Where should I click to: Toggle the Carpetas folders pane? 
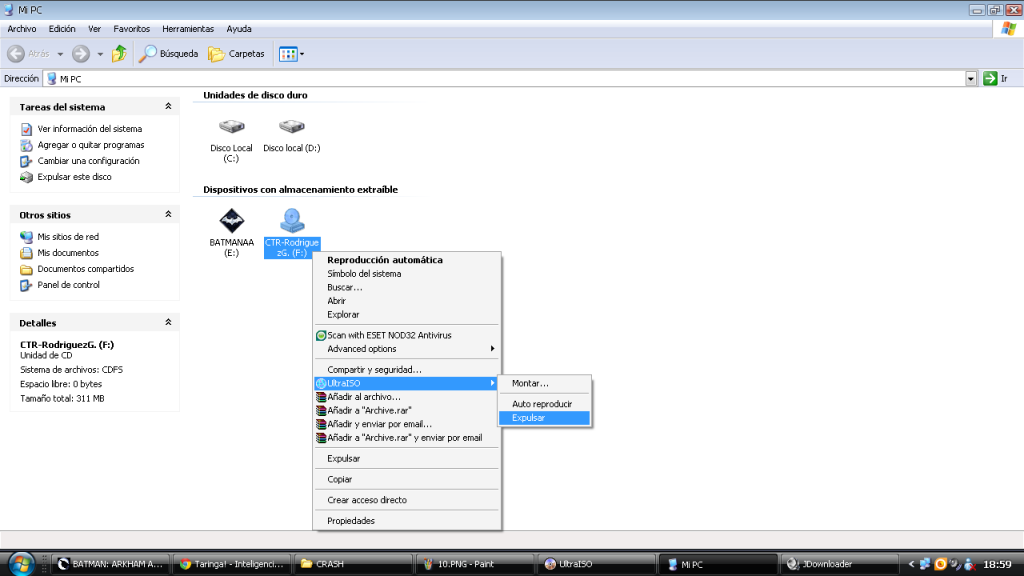click(236, 54)
